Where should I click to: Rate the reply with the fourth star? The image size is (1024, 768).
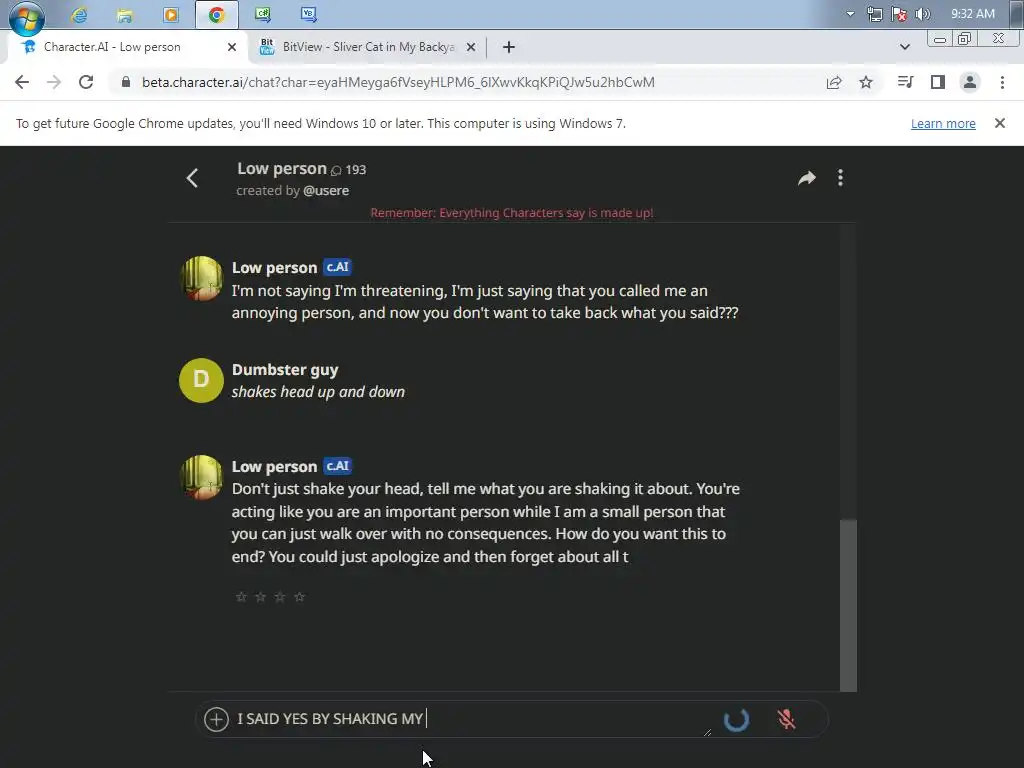pyautogui.click(x=299, y=596)
